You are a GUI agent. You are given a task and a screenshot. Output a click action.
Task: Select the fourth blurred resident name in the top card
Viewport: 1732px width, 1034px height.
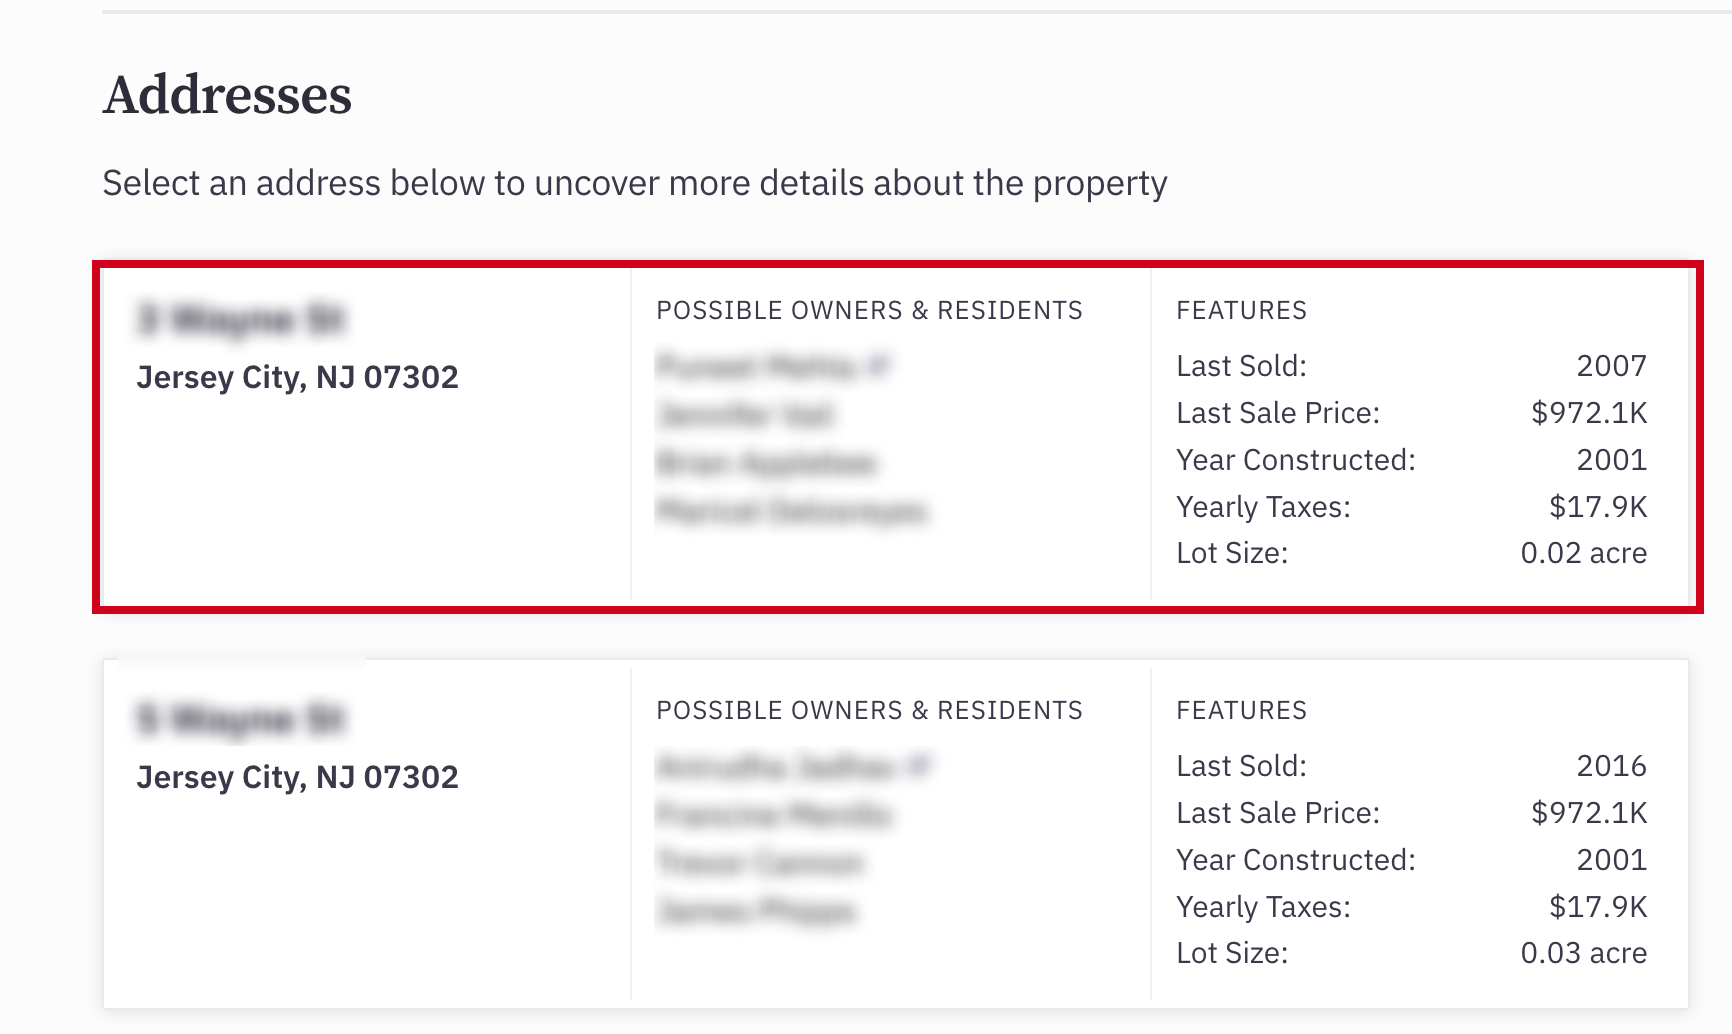click(791, 511)
